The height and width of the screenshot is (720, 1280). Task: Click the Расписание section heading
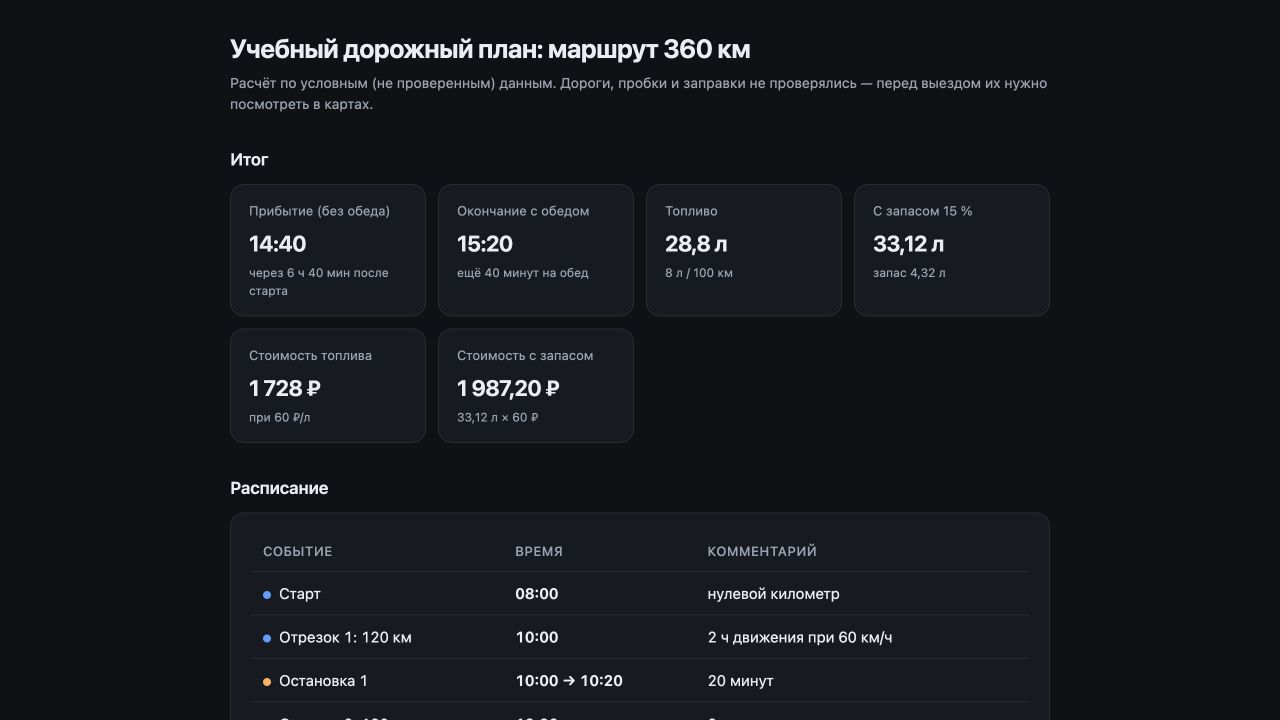(279, 488)
